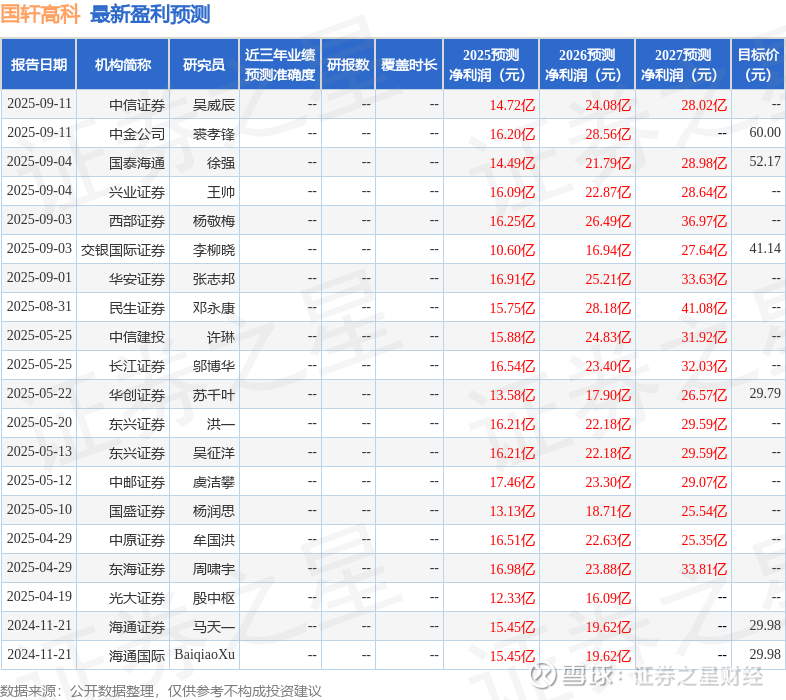Click the 最新盈利预测 heading
Image resolution: width=786 pixels, height=700 pixels.
tap(150, 14)
